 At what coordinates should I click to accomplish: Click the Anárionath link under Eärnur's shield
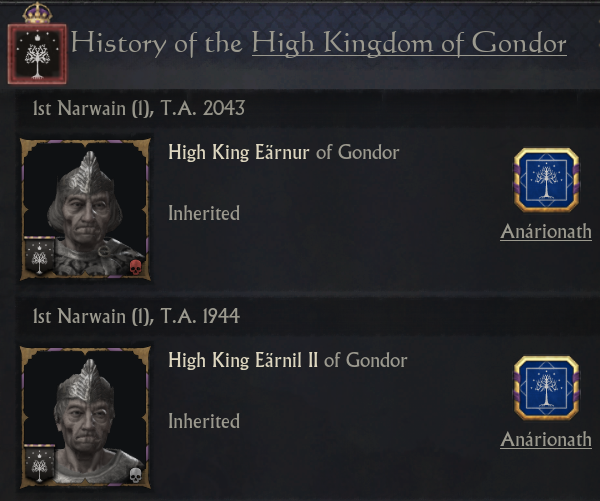click(546, 232)
